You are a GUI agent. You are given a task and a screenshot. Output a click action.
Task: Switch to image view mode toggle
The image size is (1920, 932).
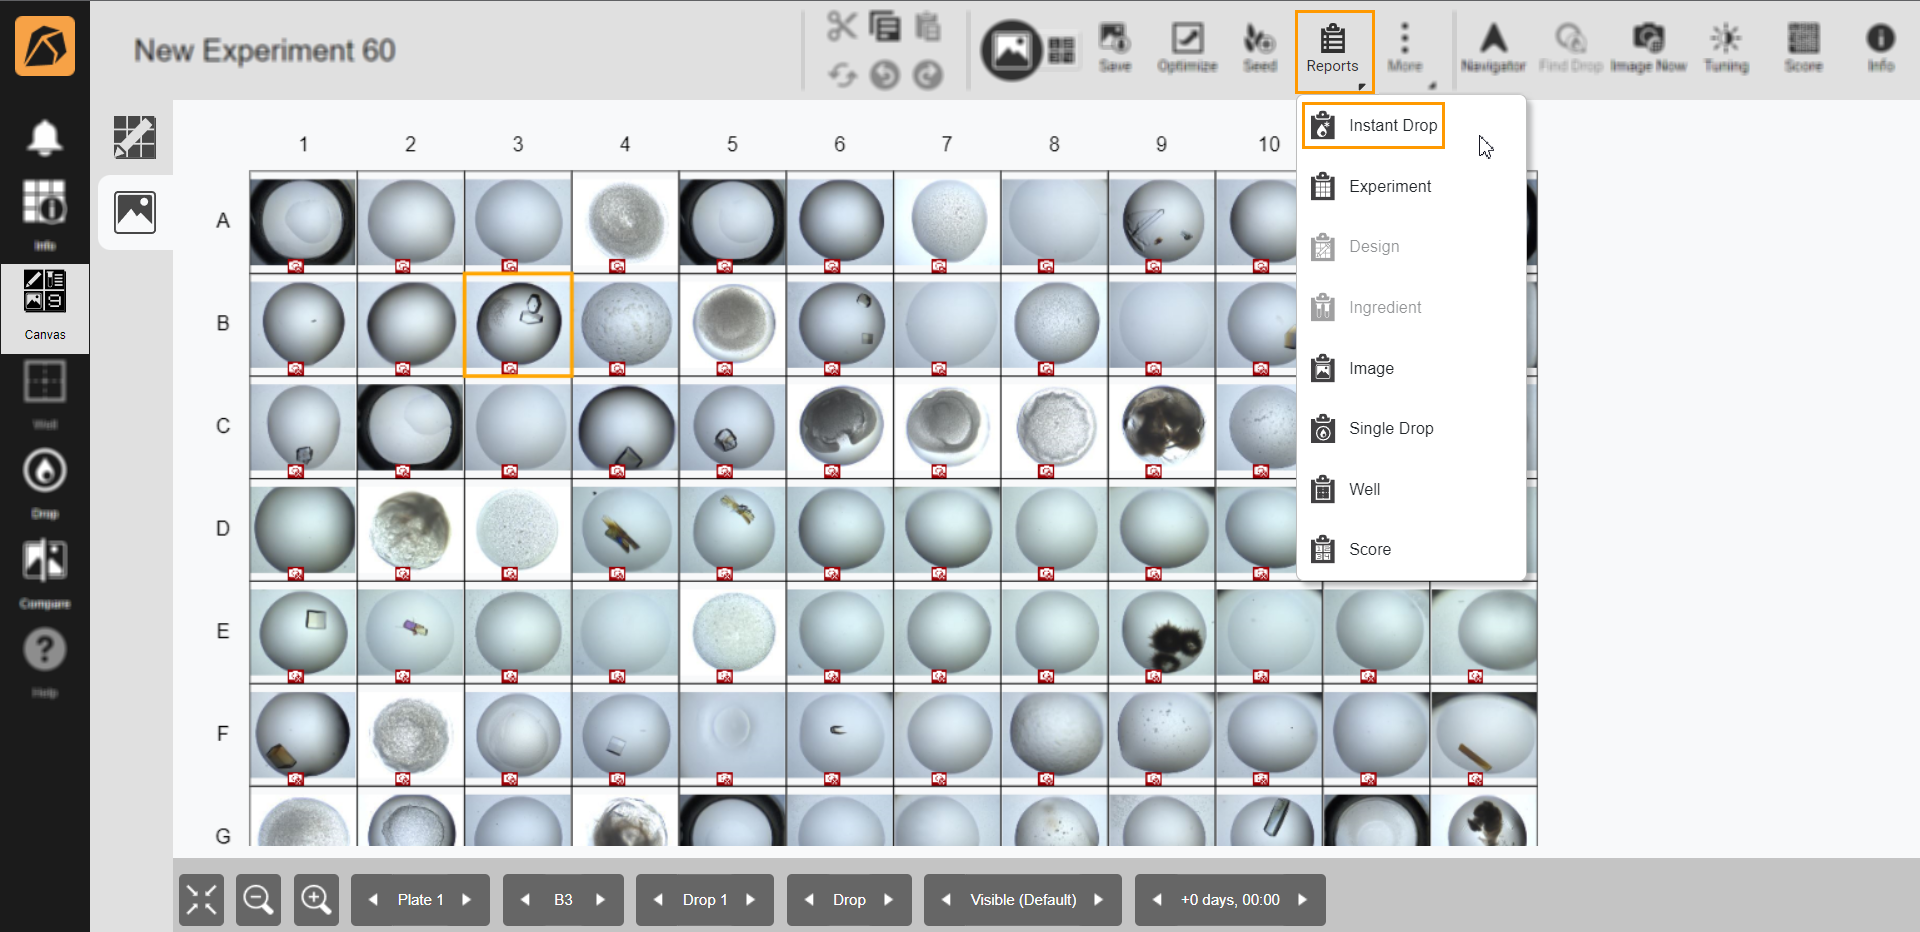(x=1011, y=49)
